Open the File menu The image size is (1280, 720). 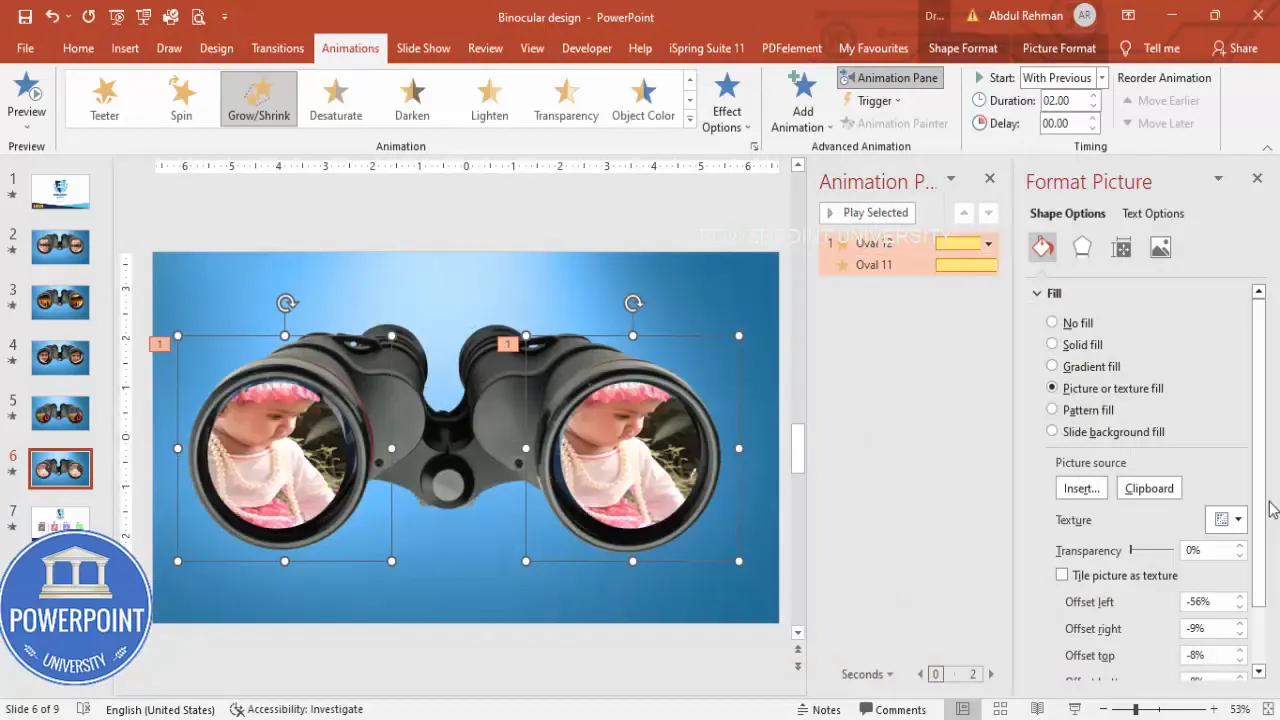click(25, 48)
